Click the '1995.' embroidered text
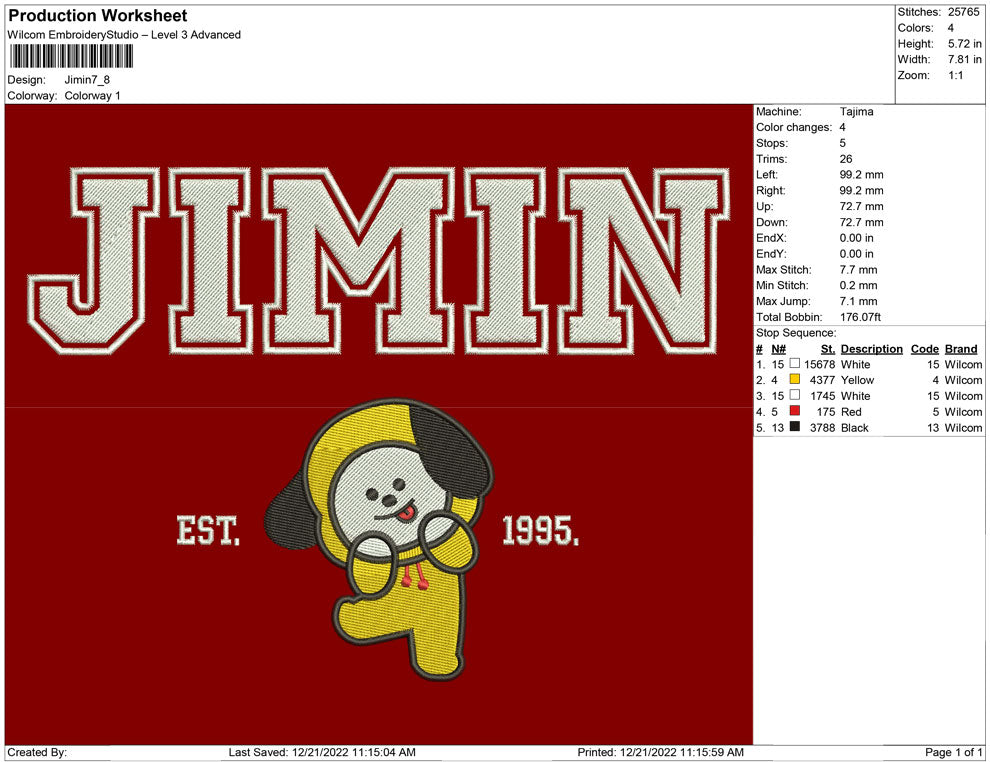The height and width of the screenshot is (762, 990). (x=540, y=530)
